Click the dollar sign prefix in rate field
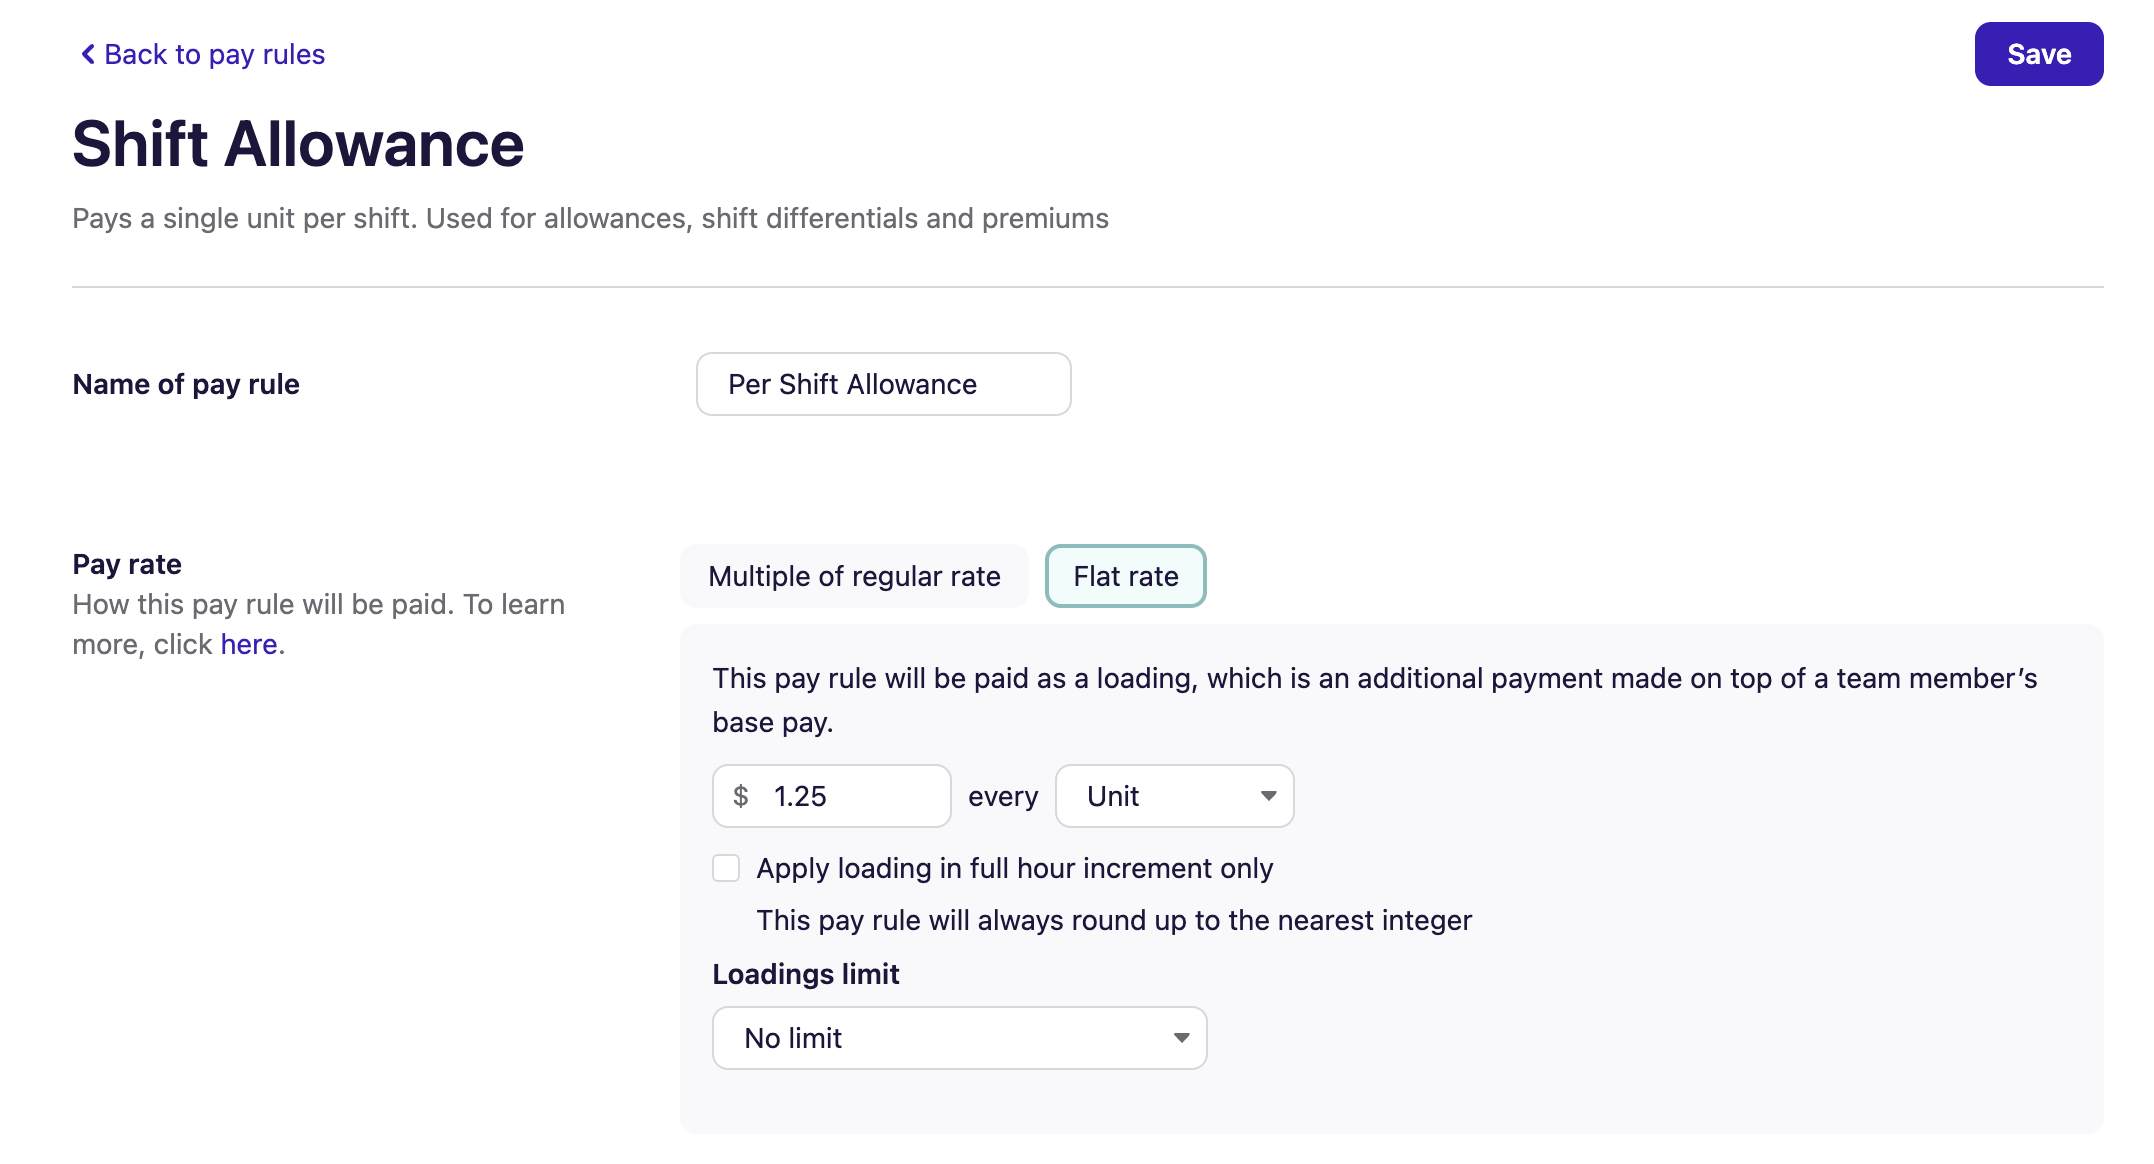Screen dimensions: 2154x1164 click(x=740, y=796)
